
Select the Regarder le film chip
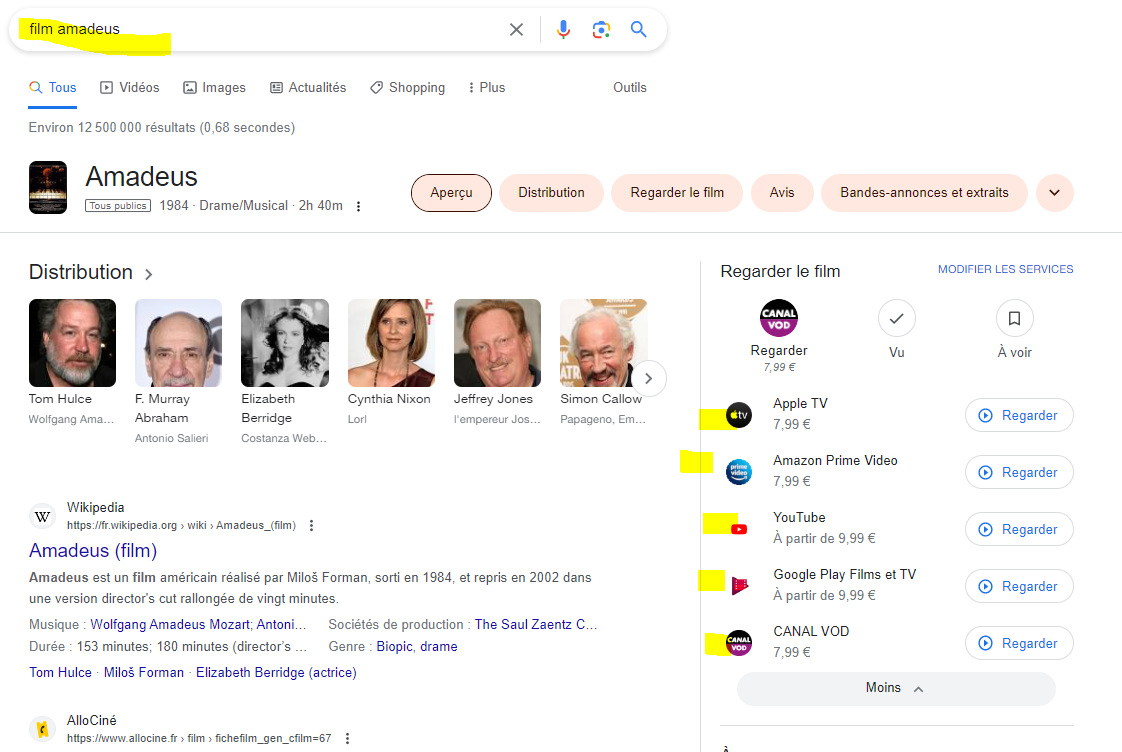(x=677, y=192)
